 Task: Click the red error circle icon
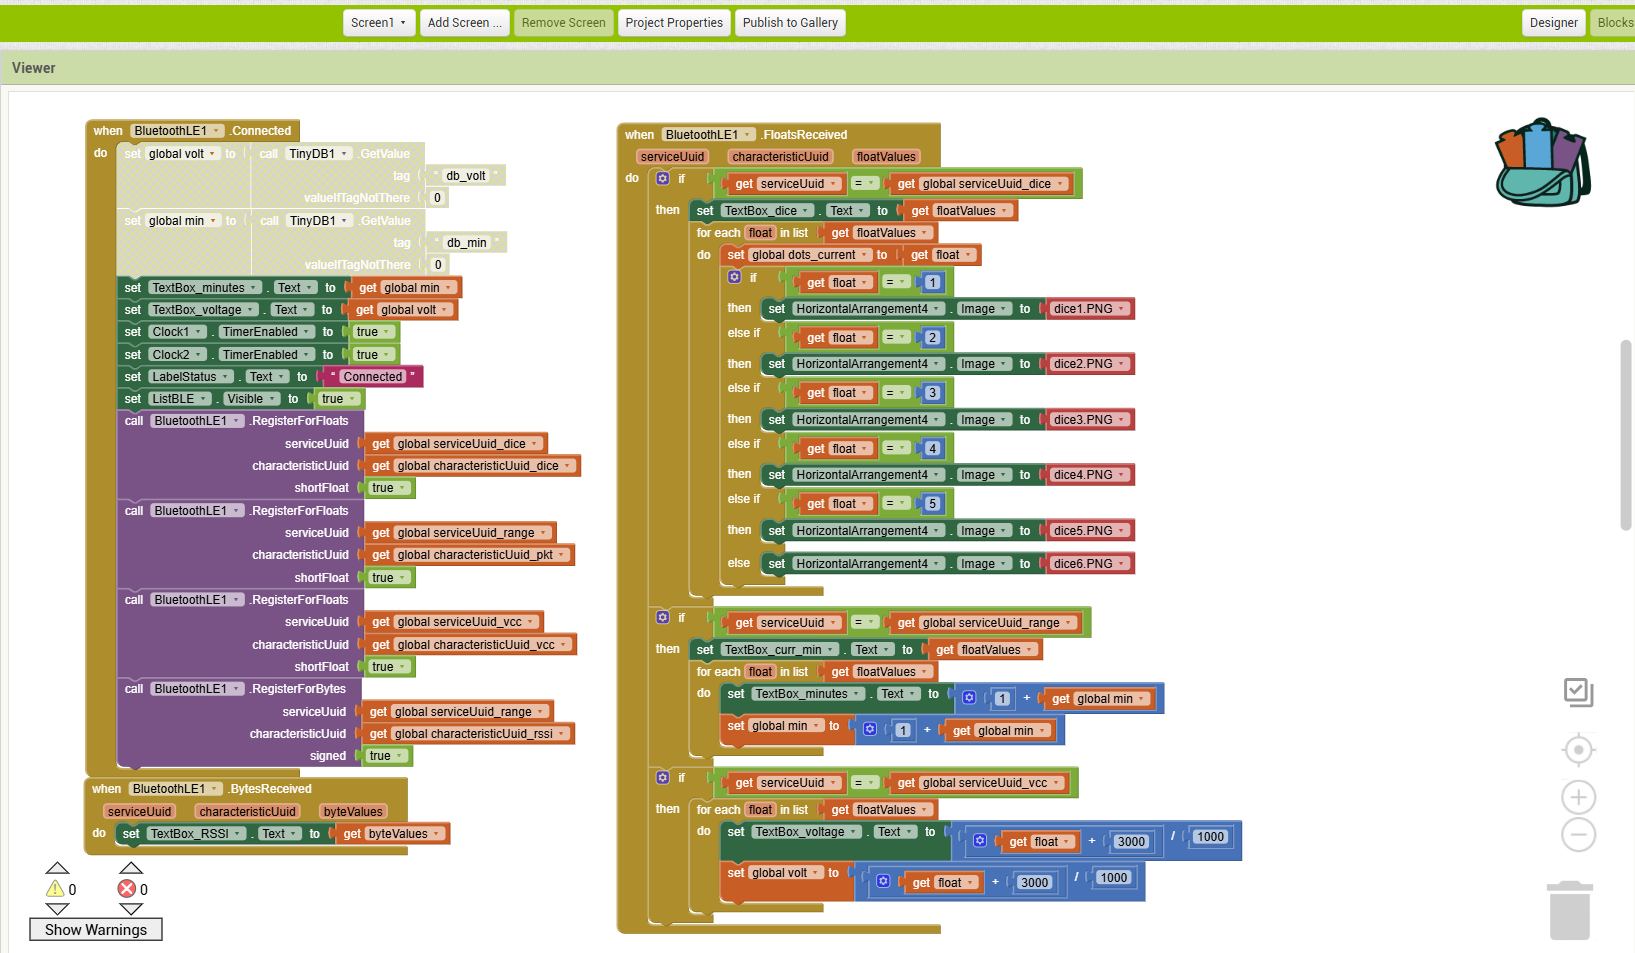pos(127,889)
